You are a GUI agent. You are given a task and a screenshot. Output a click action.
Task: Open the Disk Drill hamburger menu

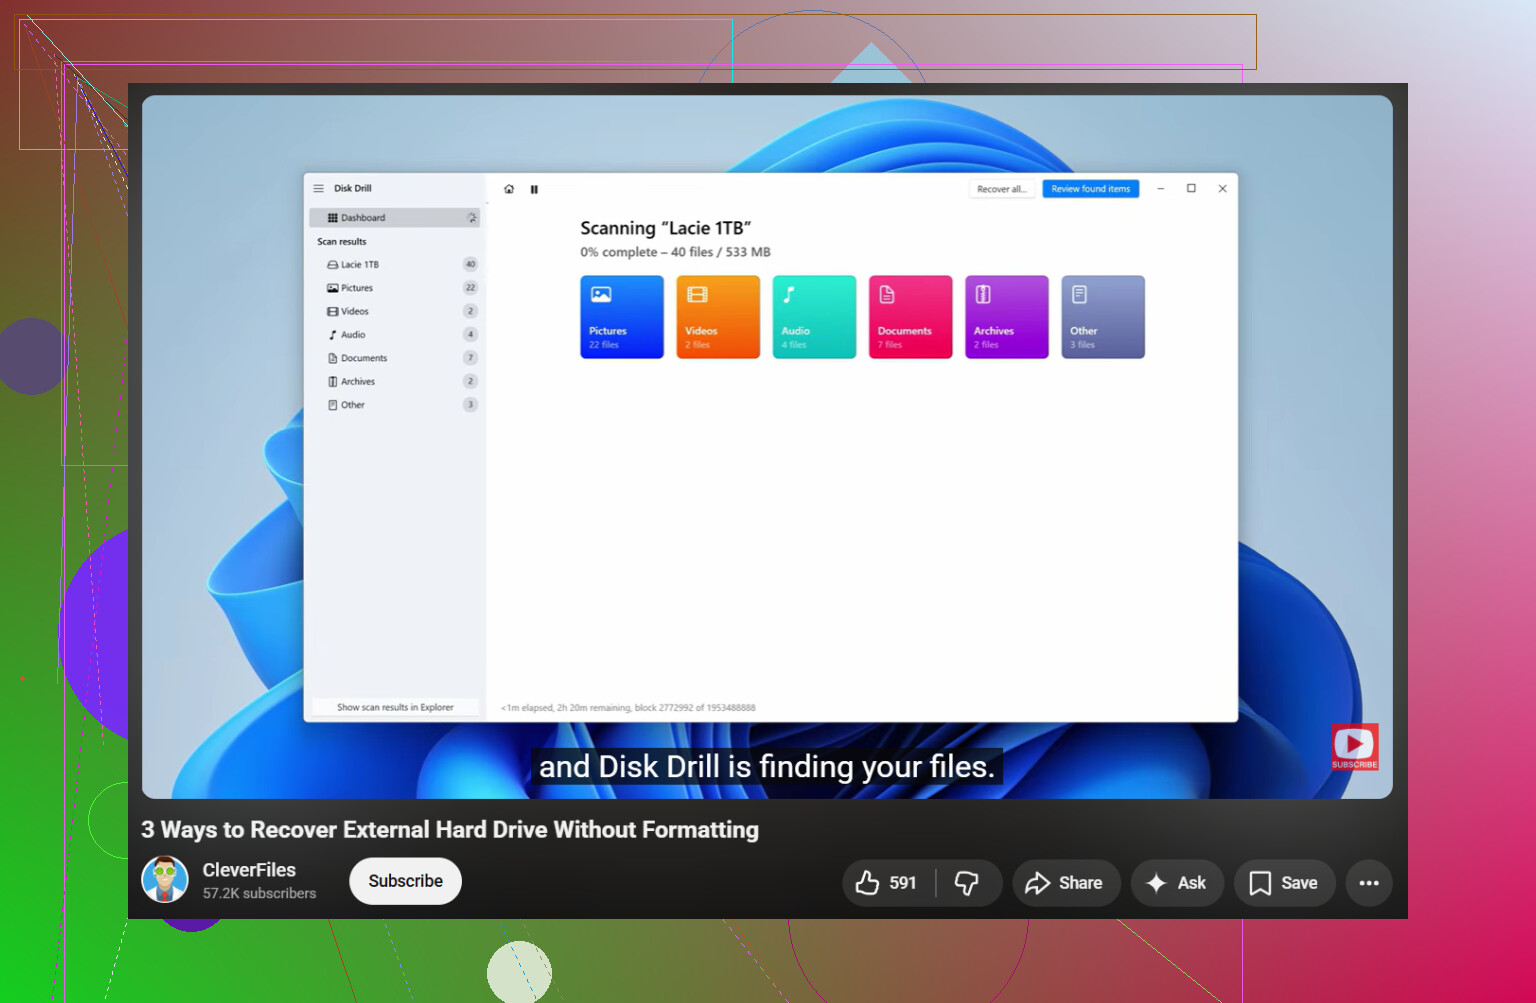pyautogui.click(x=318, y=188)
